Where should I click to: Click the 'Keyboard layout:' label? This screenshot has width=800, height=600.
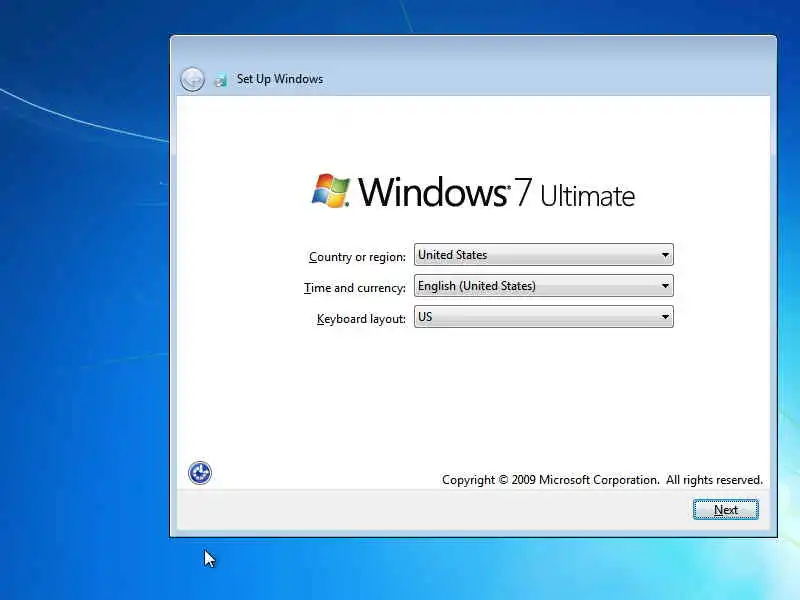(x=361, y=319)
